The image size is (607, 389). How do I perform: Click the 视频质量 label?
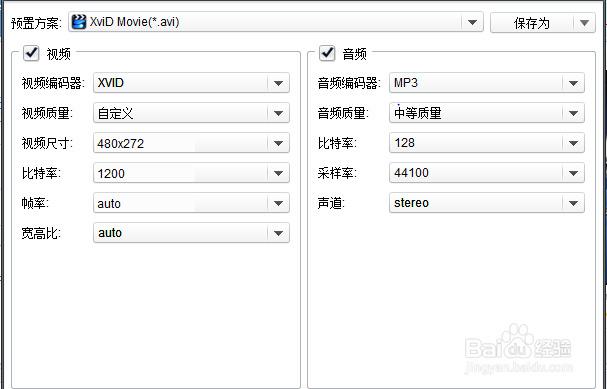pos(47,113)
